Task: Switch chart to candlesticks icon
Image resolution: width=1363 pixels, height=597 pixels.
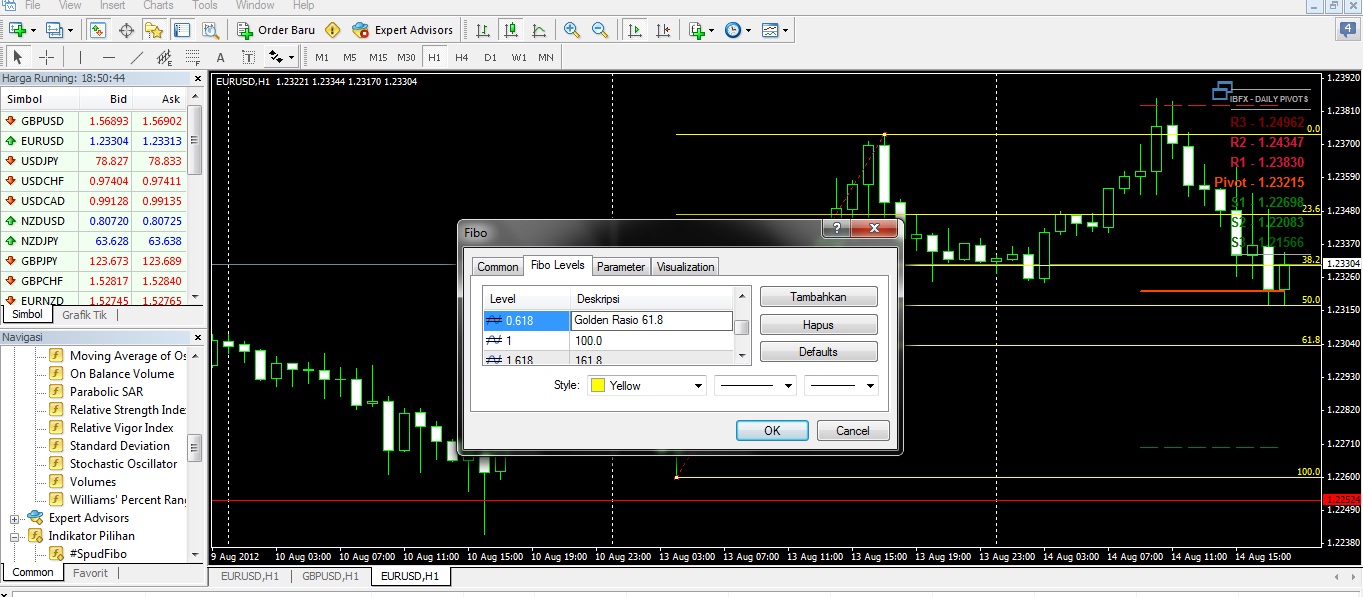Action: [x=511, y=30]
